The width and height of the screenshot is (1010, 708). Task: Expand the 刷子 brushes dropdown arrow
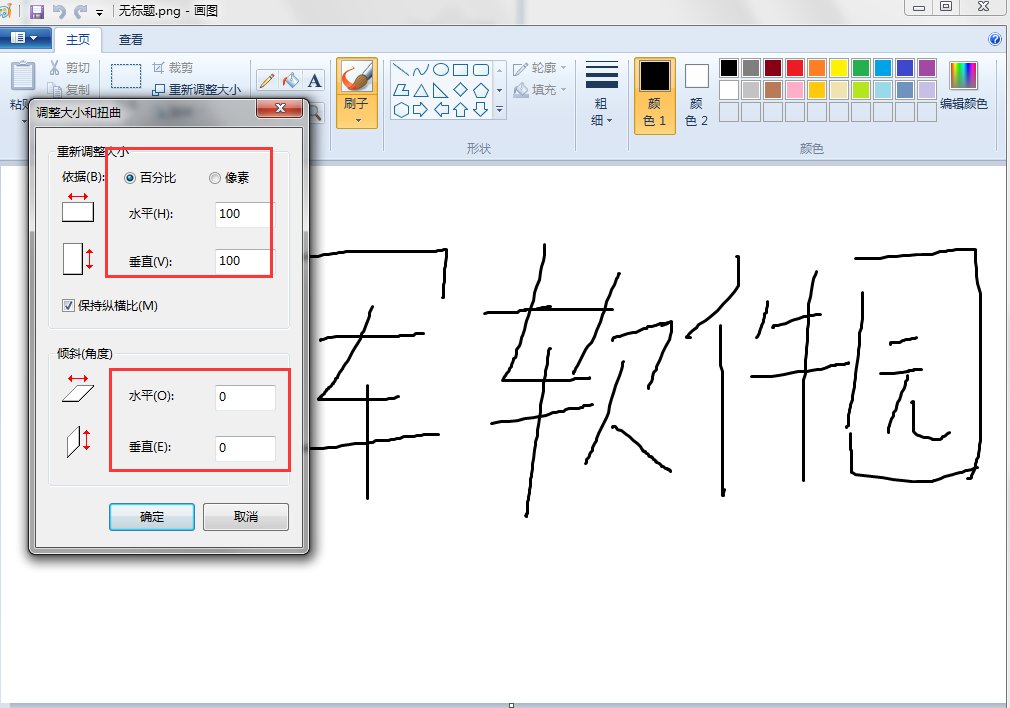point(357,120)
